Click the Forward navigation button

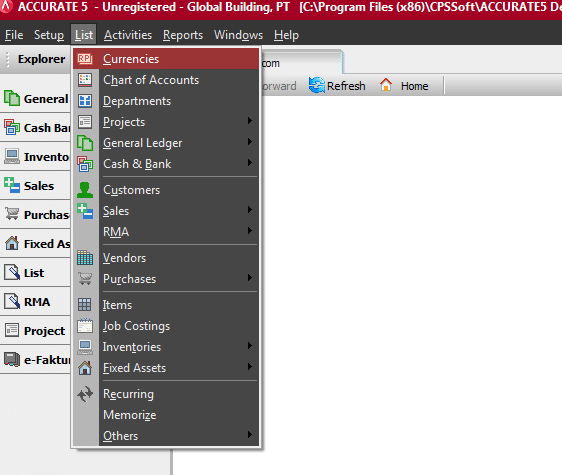tap(279, 86)
